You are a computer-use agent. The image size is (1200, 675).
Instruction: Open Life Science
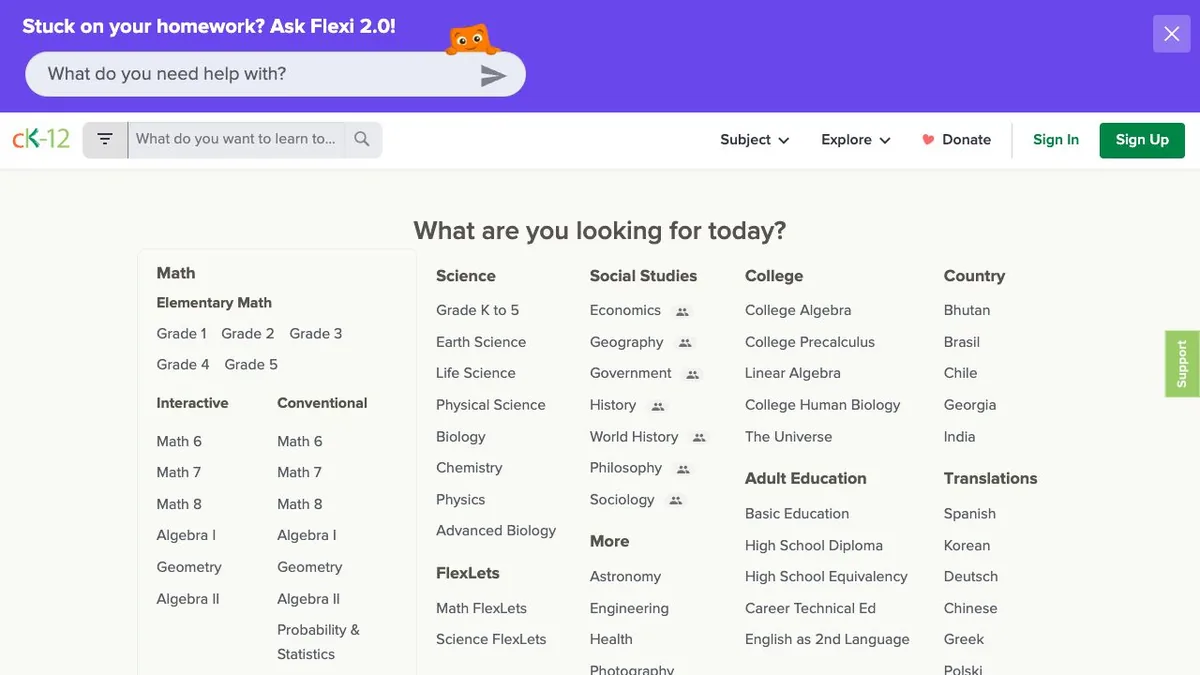click(476, 373)
